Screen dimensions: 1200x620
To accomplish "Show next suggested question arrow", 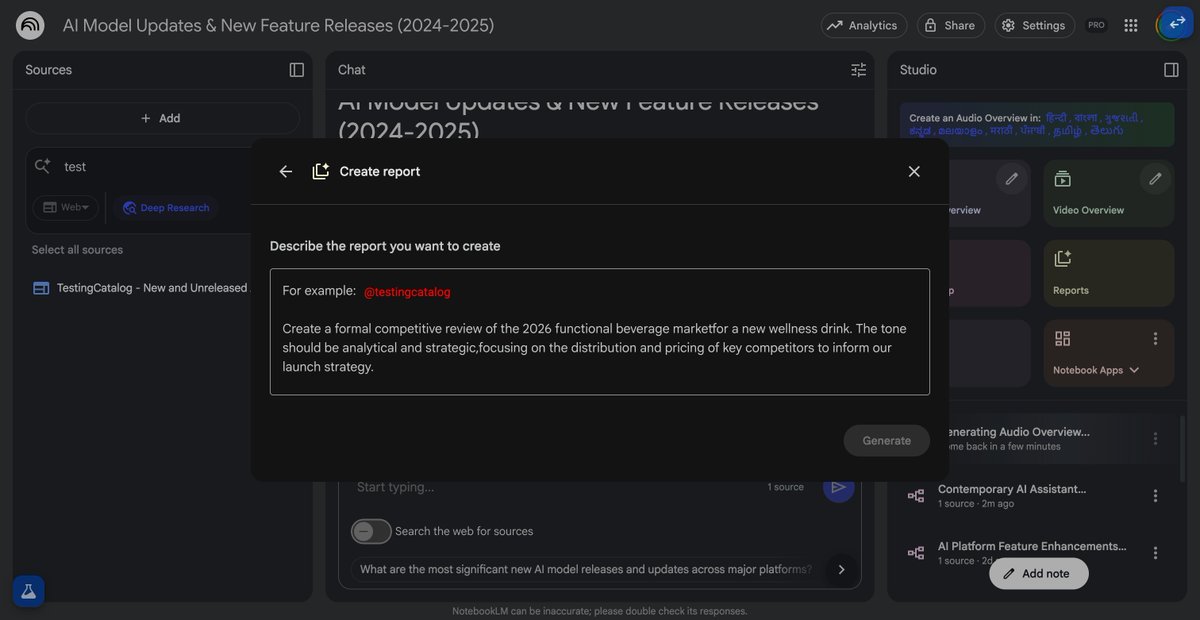I will click(841, 569).
